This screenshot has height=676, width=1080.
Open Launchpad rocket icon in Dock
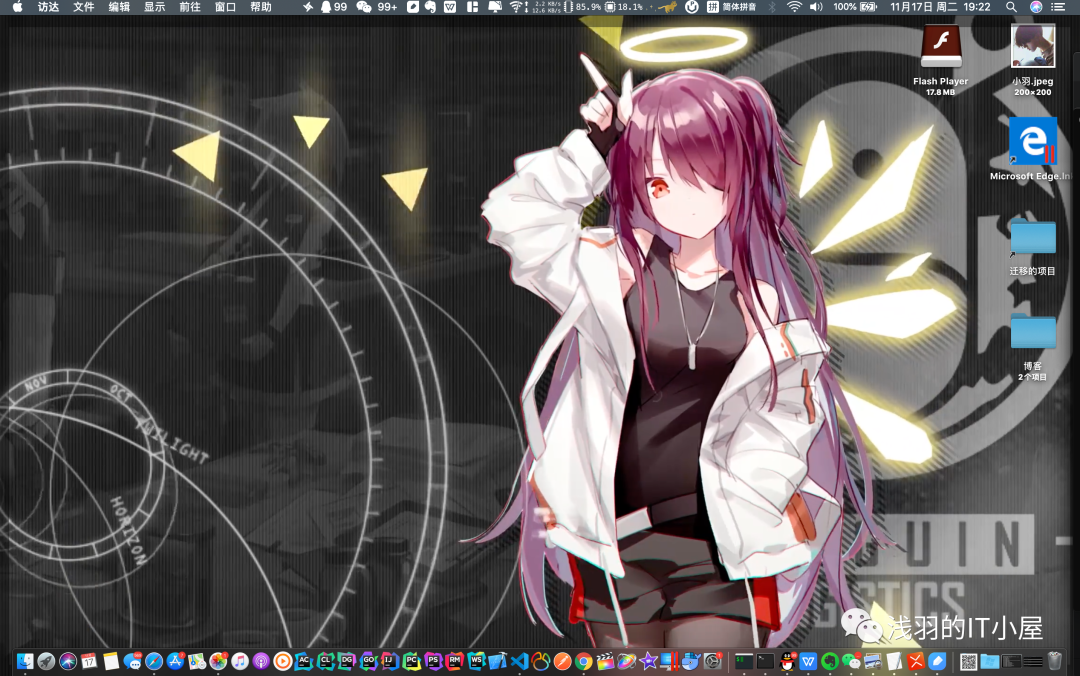point(46,662)
